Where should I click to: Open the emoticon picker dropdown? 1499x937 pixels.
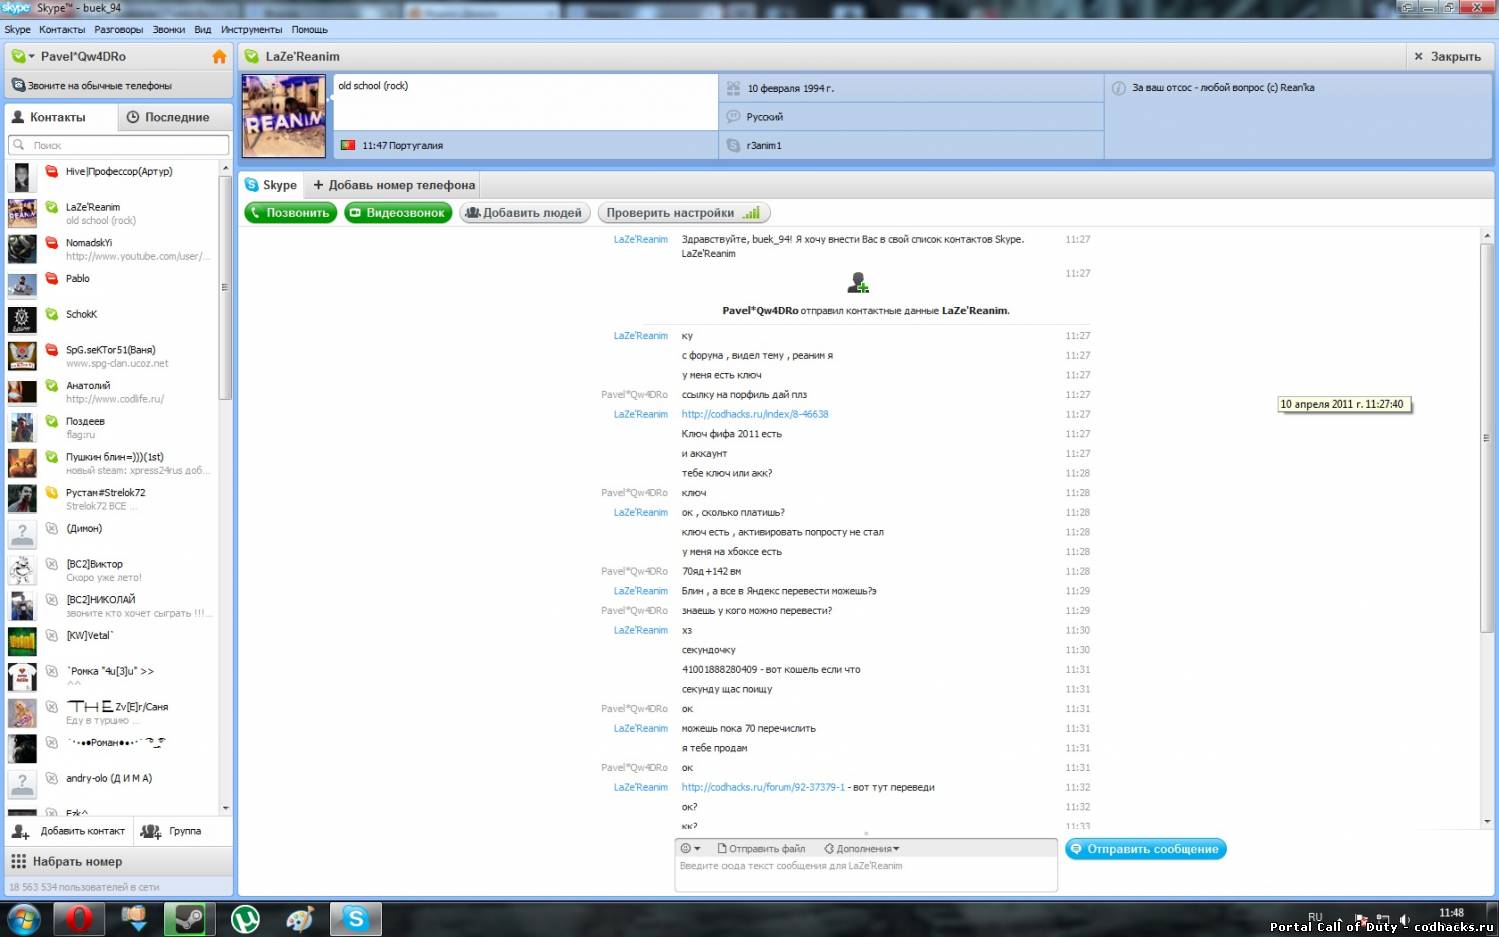[691, 849]
